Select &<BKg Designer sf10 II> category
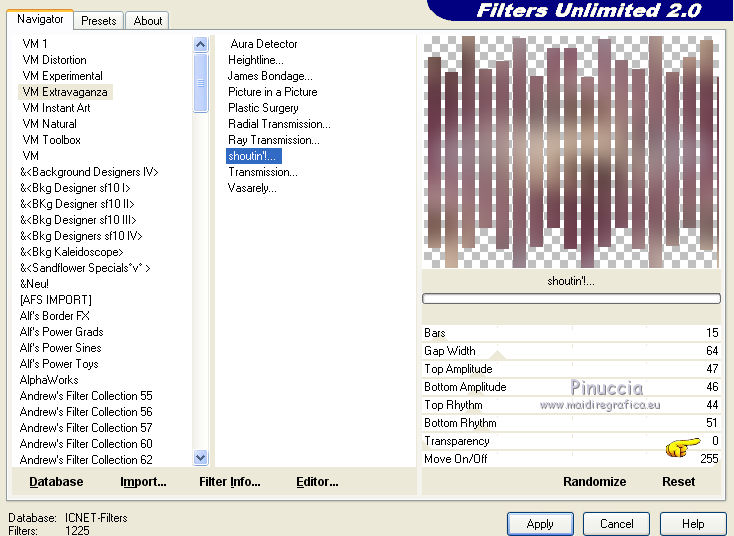This screenshot has height=536, width=734. [x=77, y=204]
